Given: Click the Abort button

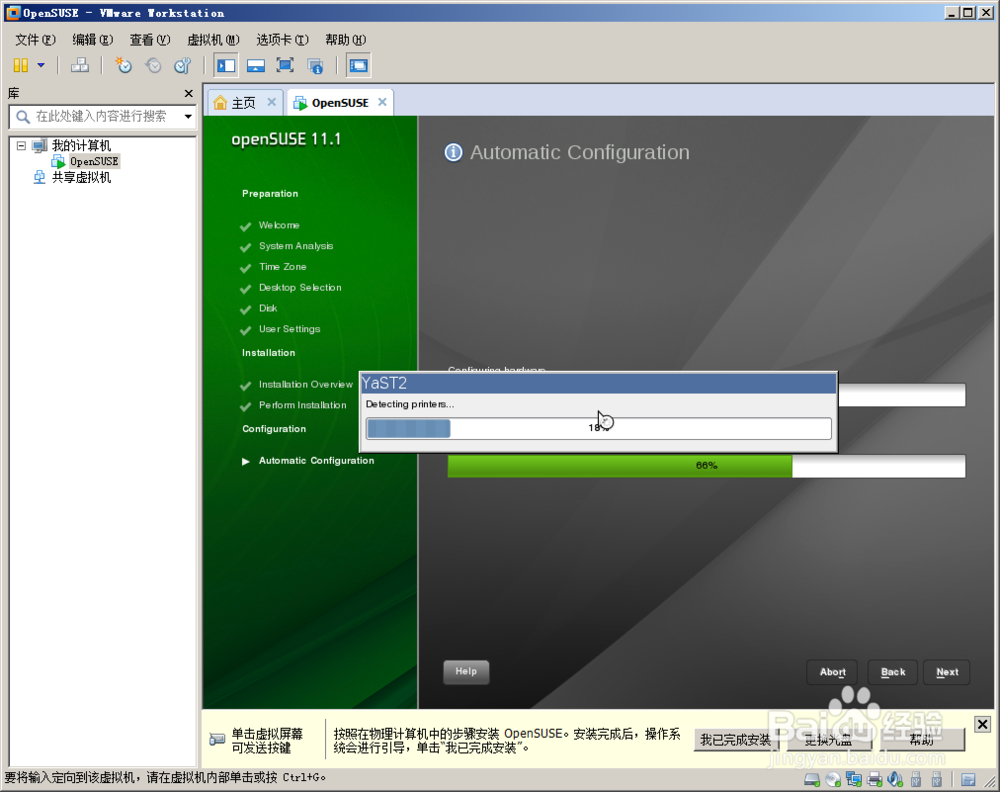Looking at the screenshot, I should tap(832, 672).
